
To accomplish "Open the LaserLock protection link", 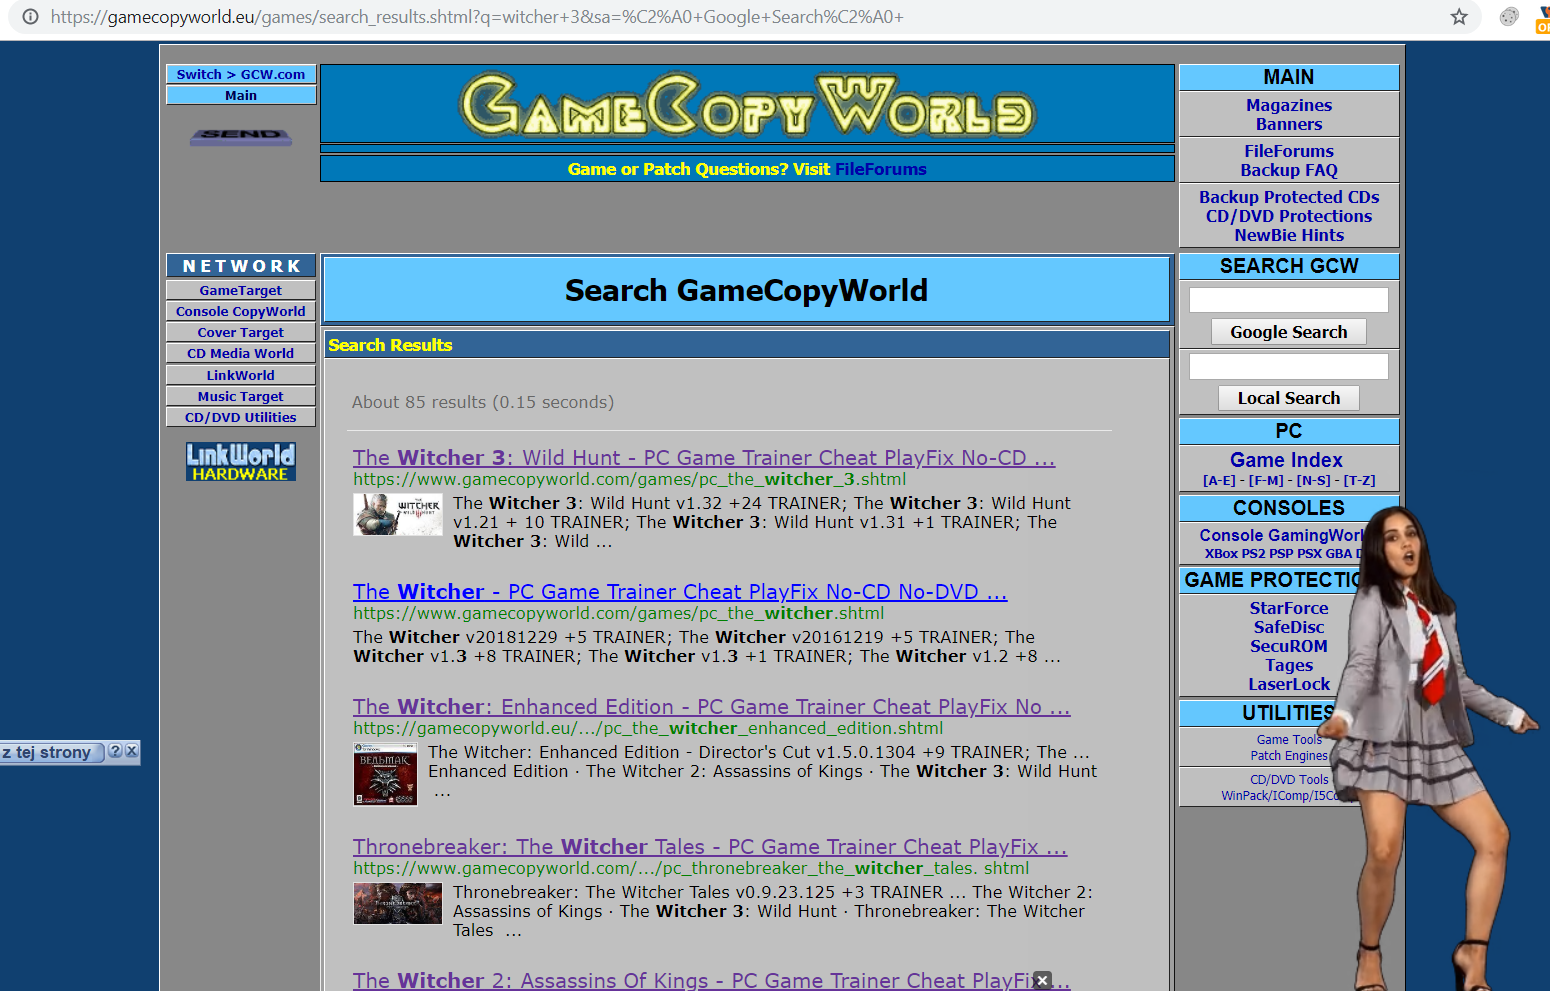I will 1289,684.
